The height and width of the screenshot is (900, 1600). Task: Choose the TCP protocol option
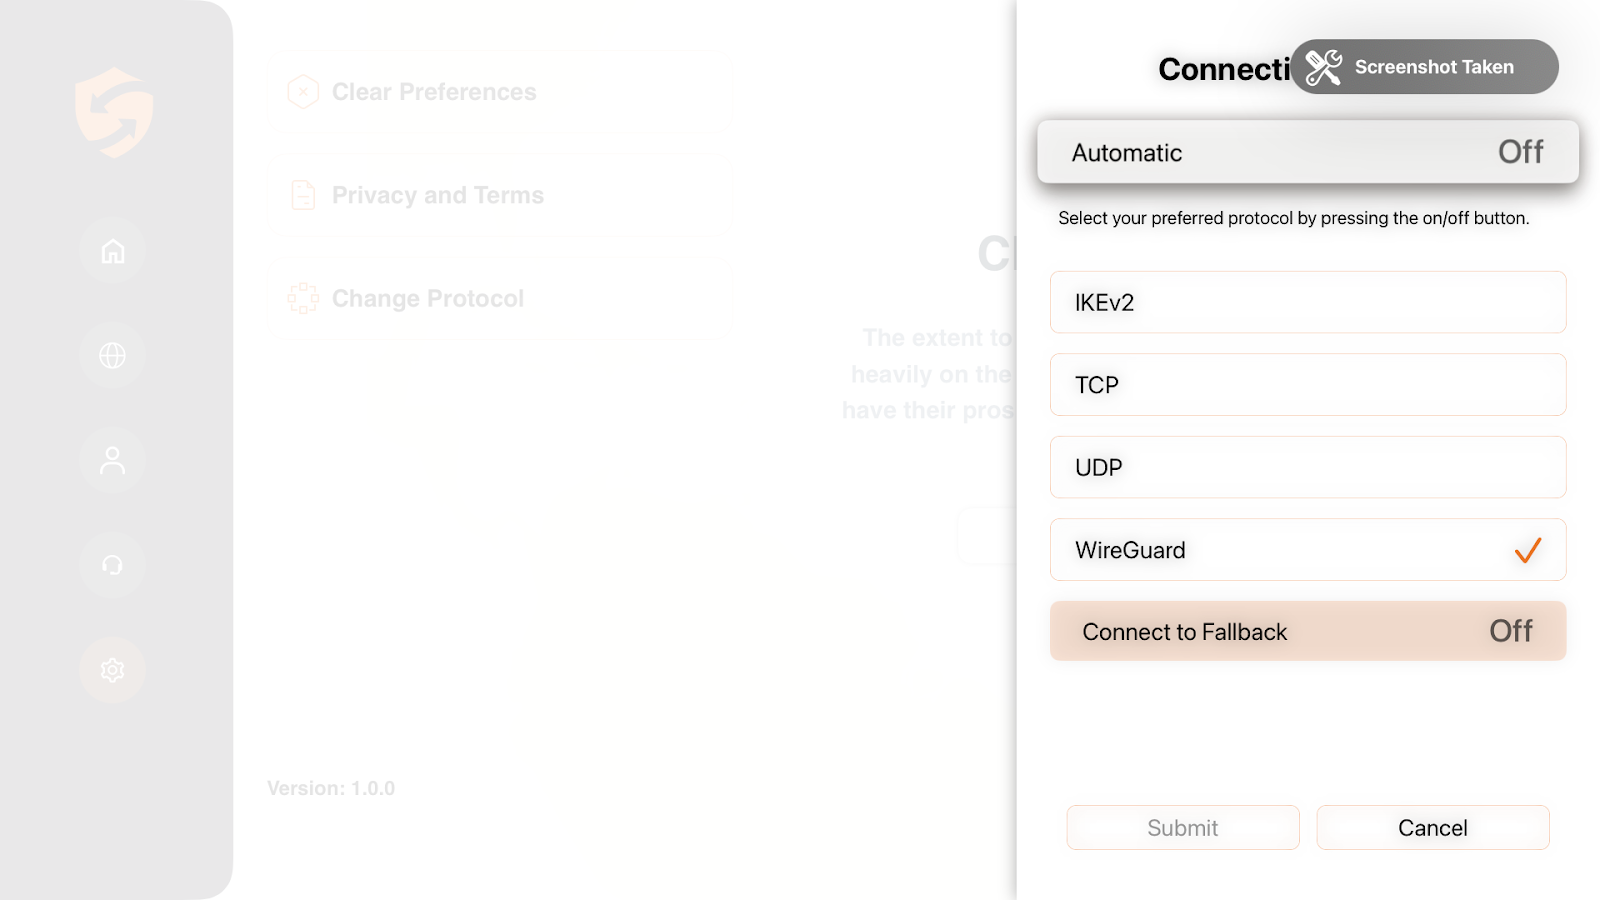tap(1307, 385)
